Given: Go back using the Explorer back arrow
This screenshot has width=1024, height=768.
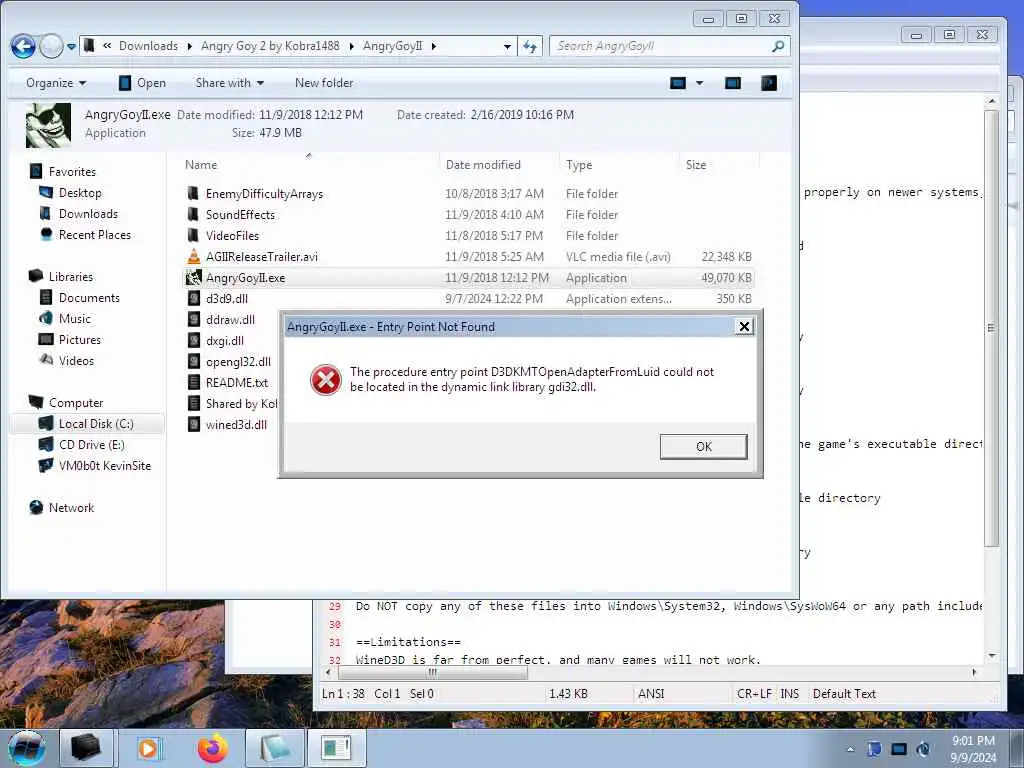Looking at the screenshot, I should (x=23, y=46).
